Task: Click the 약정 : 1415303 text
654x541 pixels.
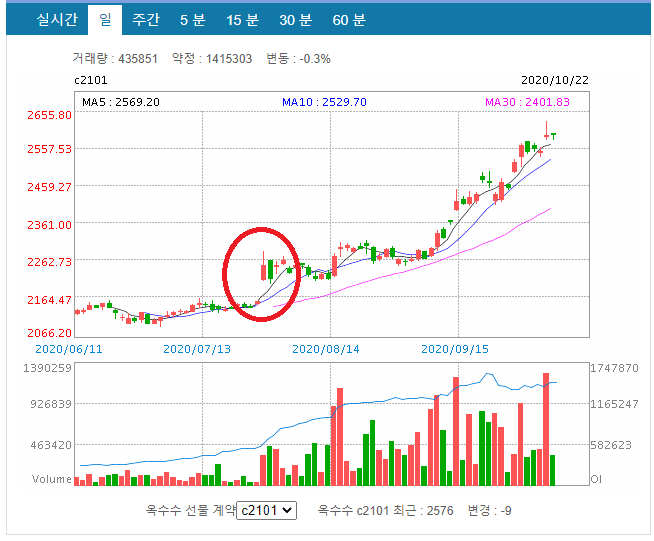Action: pyautogui.click(x=212, y=58)
